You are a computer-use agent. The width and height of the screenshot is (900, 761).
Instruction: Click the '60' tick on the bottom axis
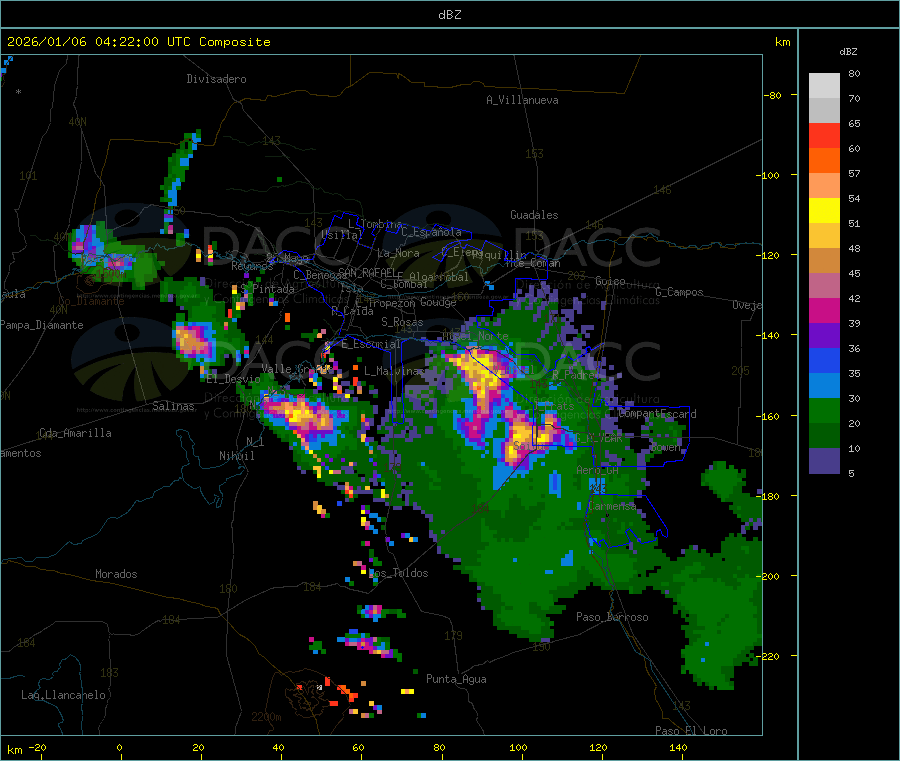click(358, 748)
